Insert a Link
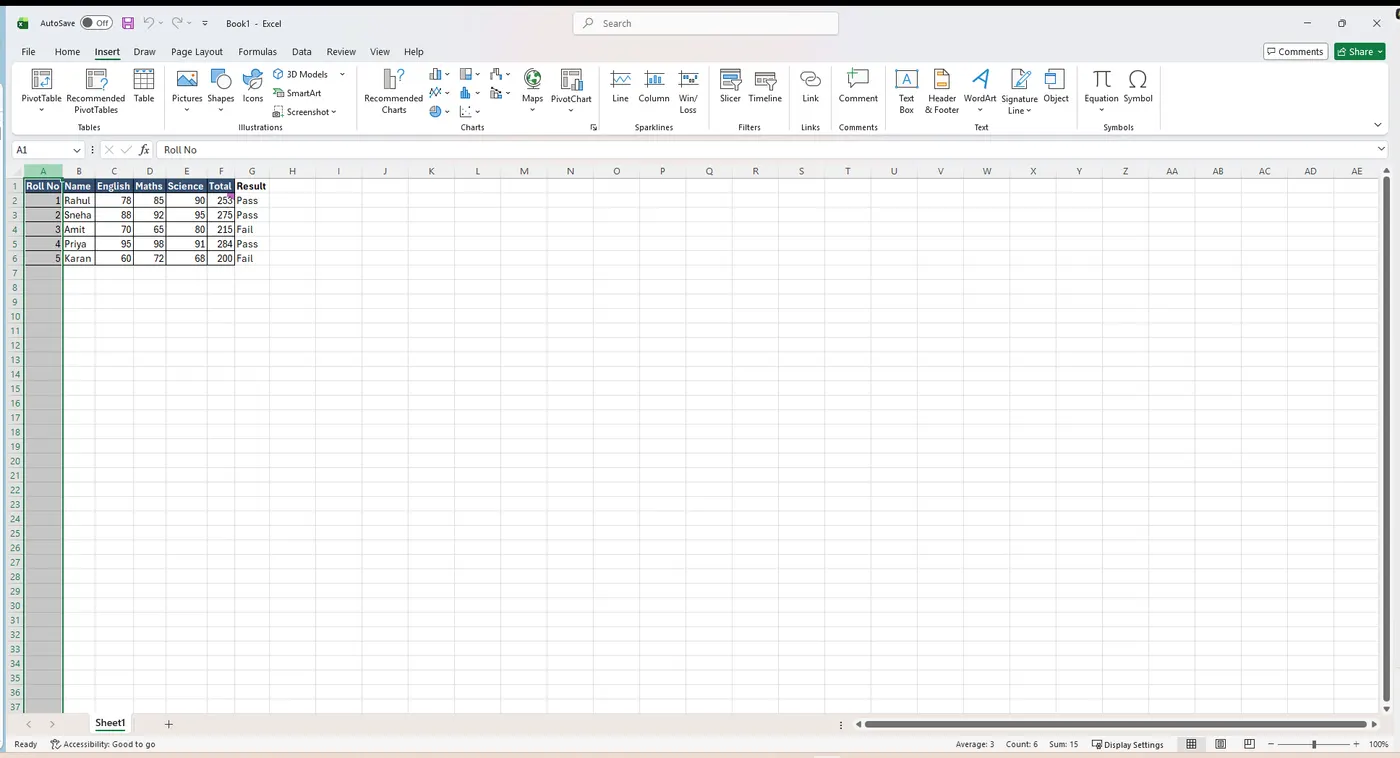 pyautogui.click(x=811, y=86)
